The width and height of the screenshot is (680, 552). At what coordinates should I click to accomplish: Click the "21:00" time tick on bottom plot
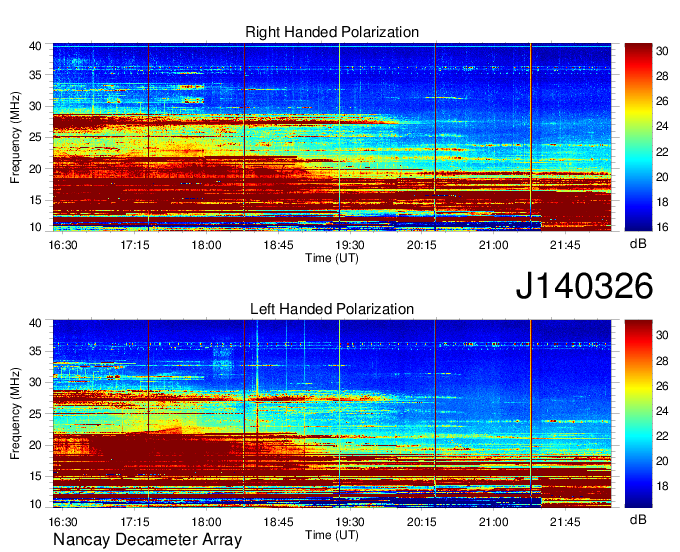click(x=494, y=522)
